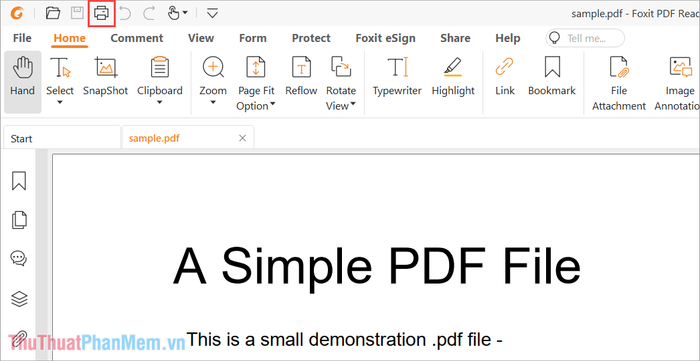Open the Attachments side panel paperclip
Viewport: 700px width, 361px height.
[x=19, y=339]
